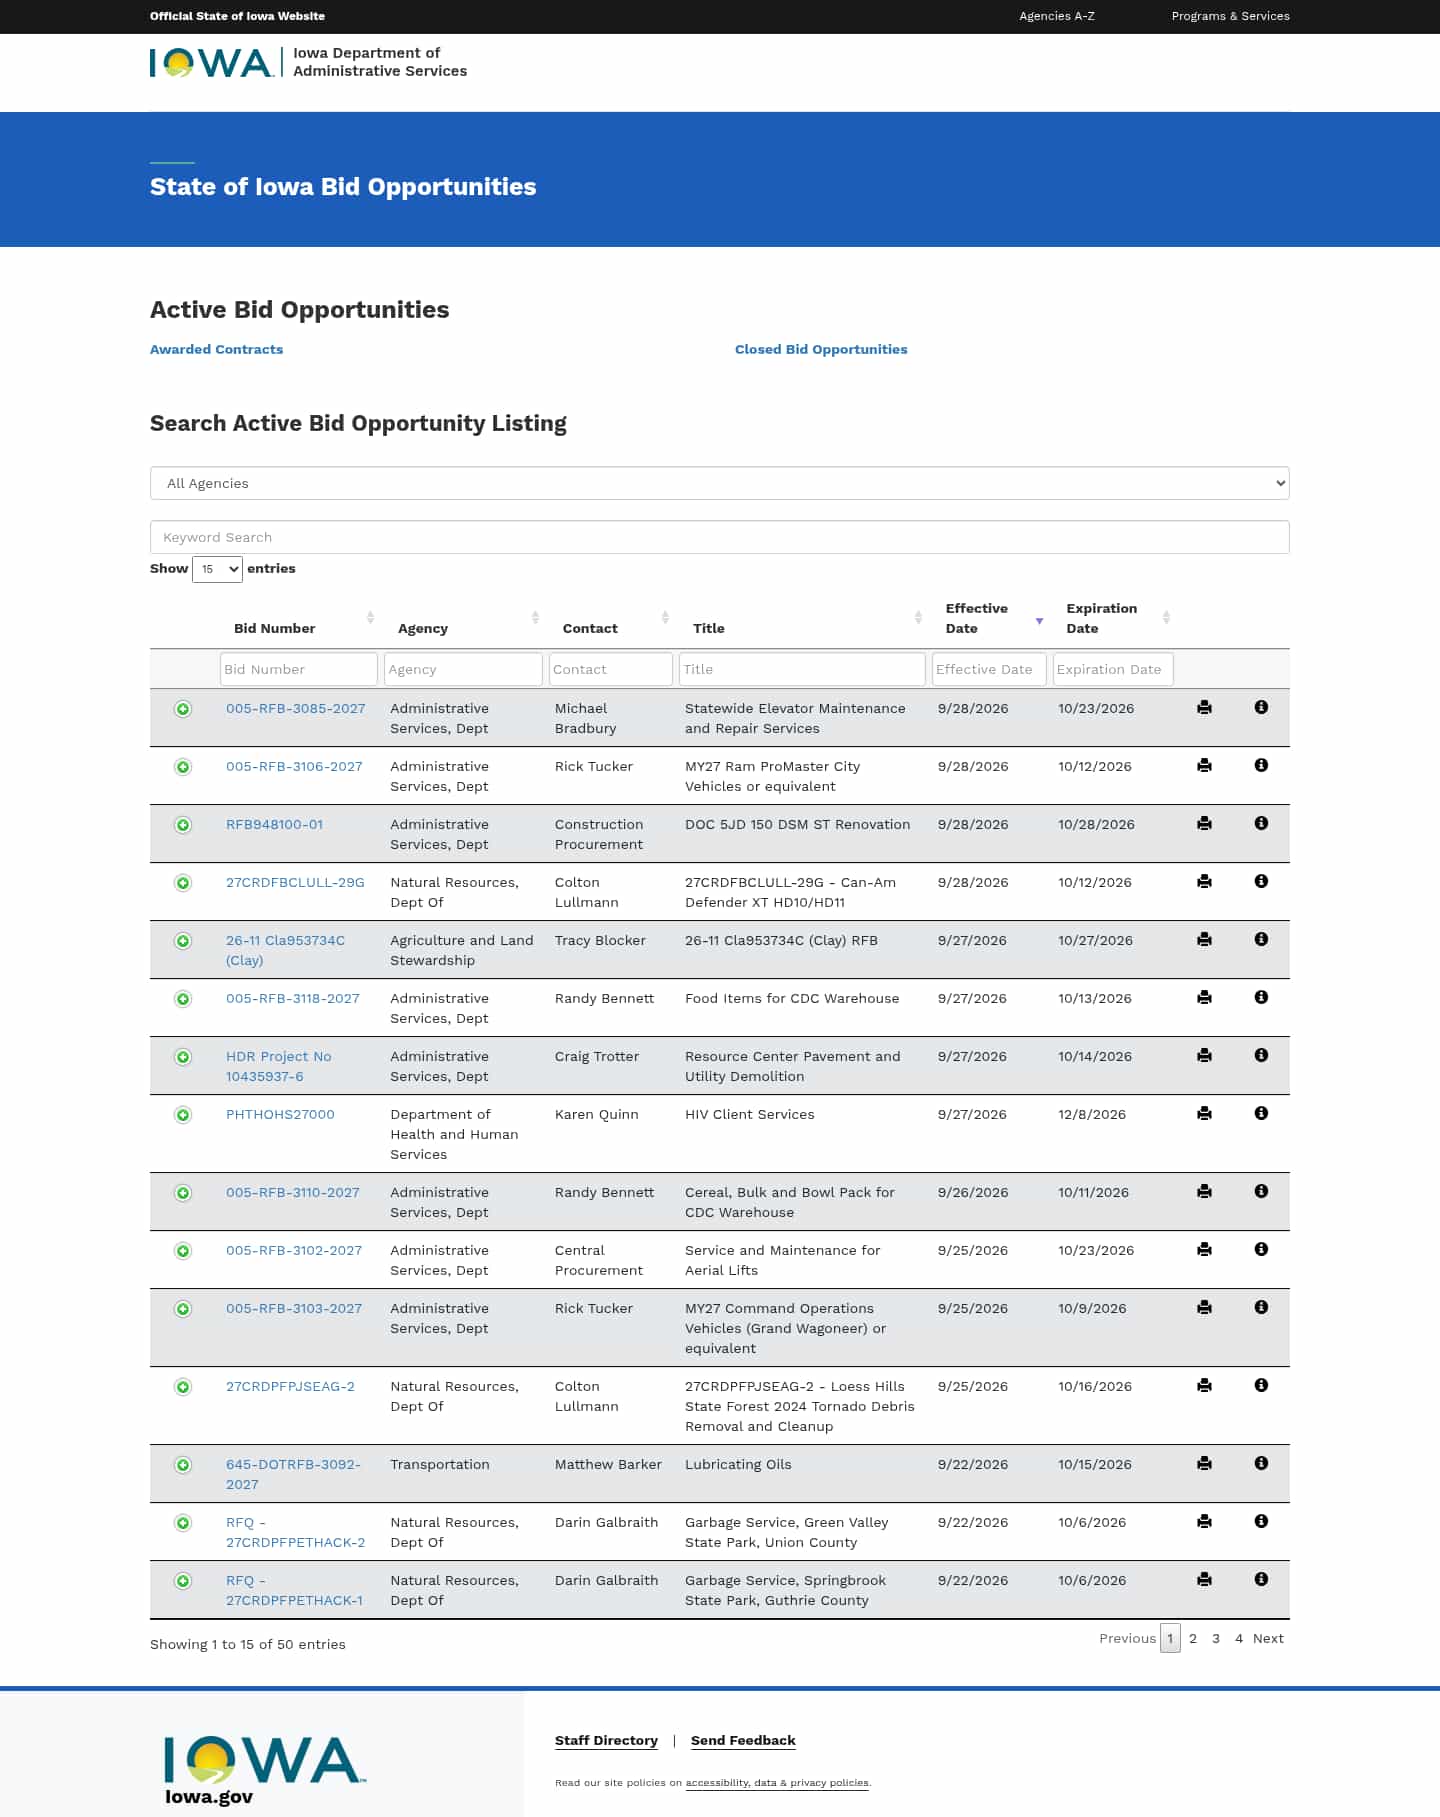Print the RFB948100-01 bid row
This screenshot has height=1817, width=1440.
[1204, 824]
